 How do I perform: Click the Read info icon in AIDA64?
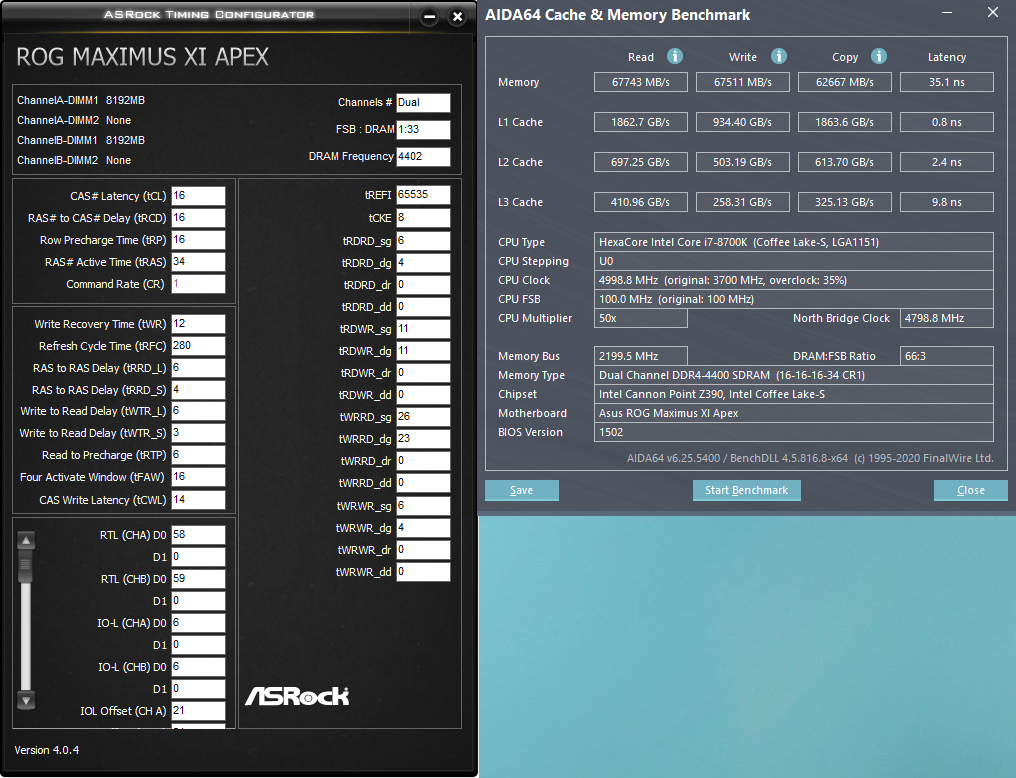tap(675, 56)
